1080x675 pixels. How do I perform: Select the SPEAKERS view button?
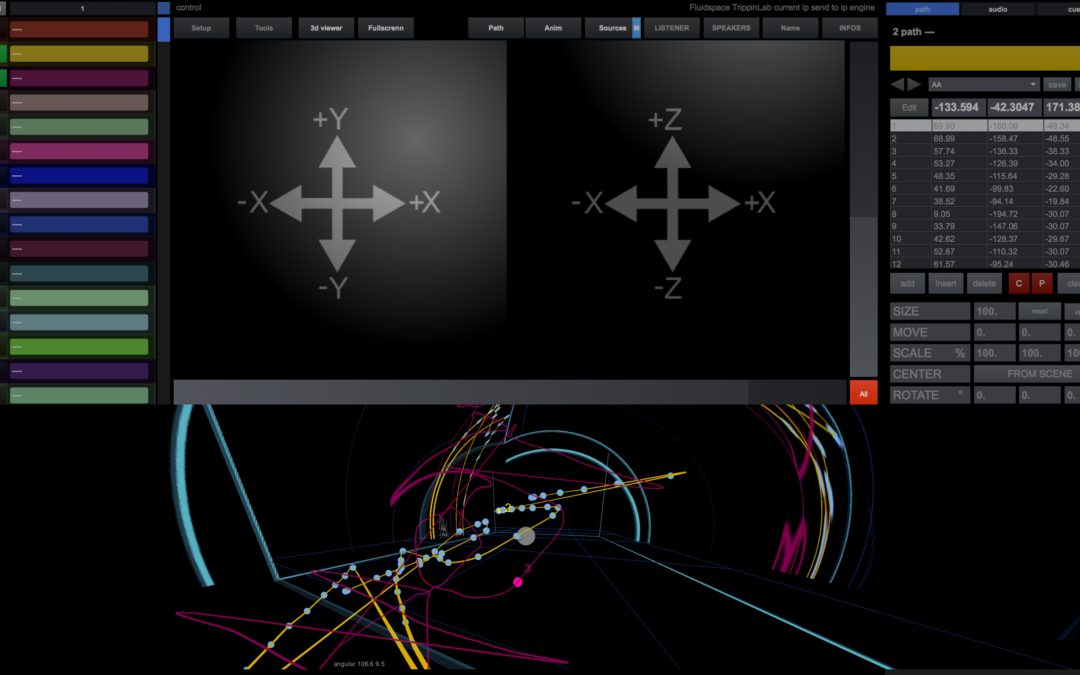coord(731,28)
